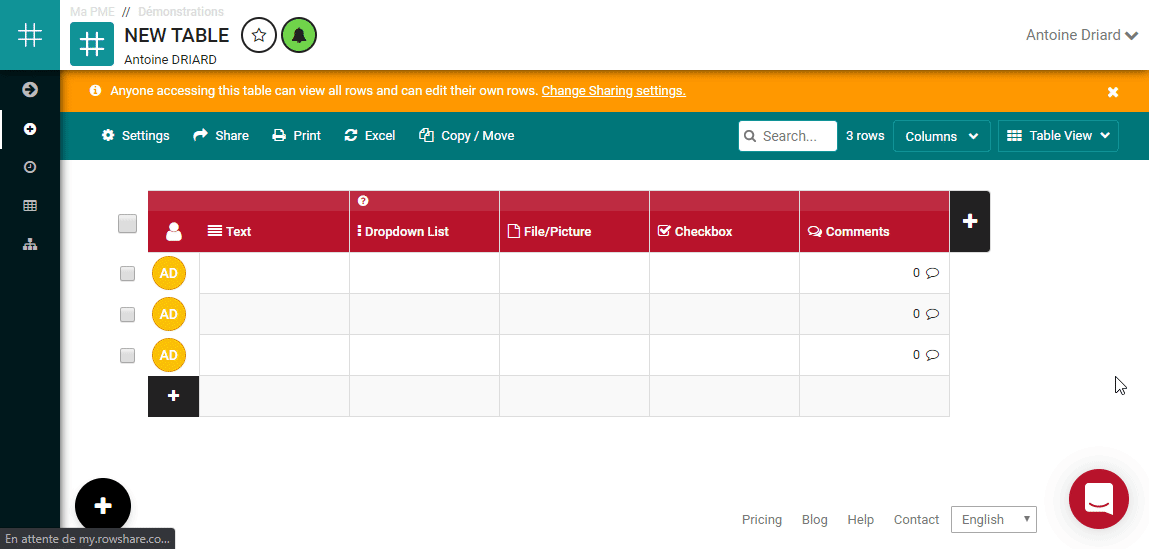Click the third row's AD avatar
Viewport: 1149px width, 549px height.
[x=169, y=355]
